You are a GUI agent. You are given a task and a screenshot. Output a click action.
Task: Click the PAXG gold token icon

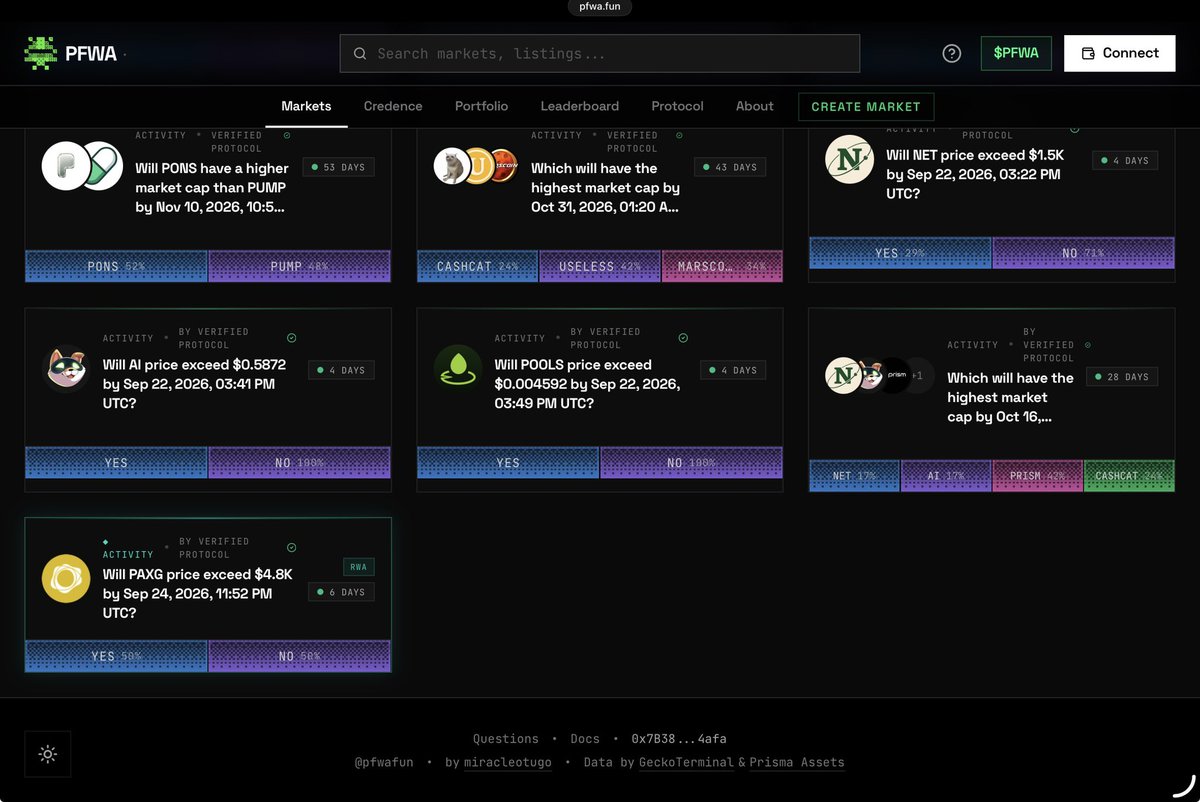[66, 579]
